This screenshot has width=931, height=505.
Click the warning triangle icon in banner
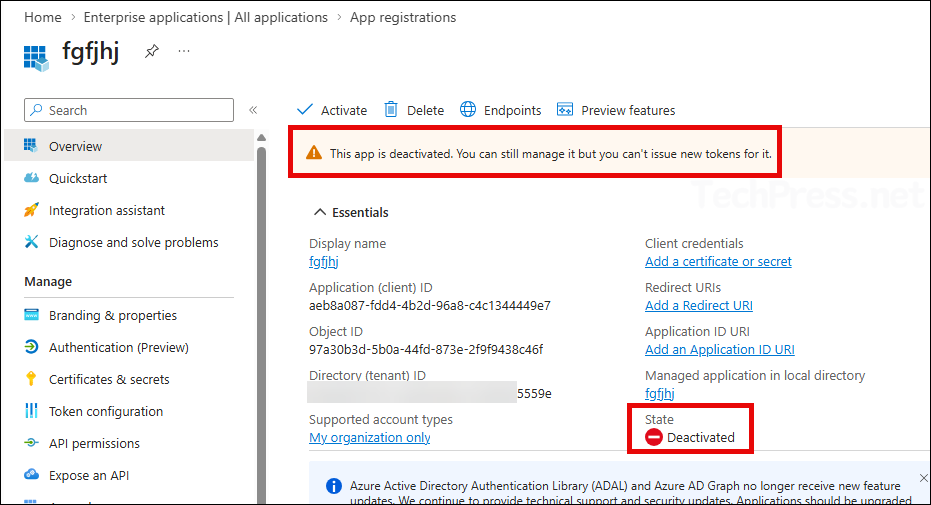pyautogui.click(x=314, y=153)
